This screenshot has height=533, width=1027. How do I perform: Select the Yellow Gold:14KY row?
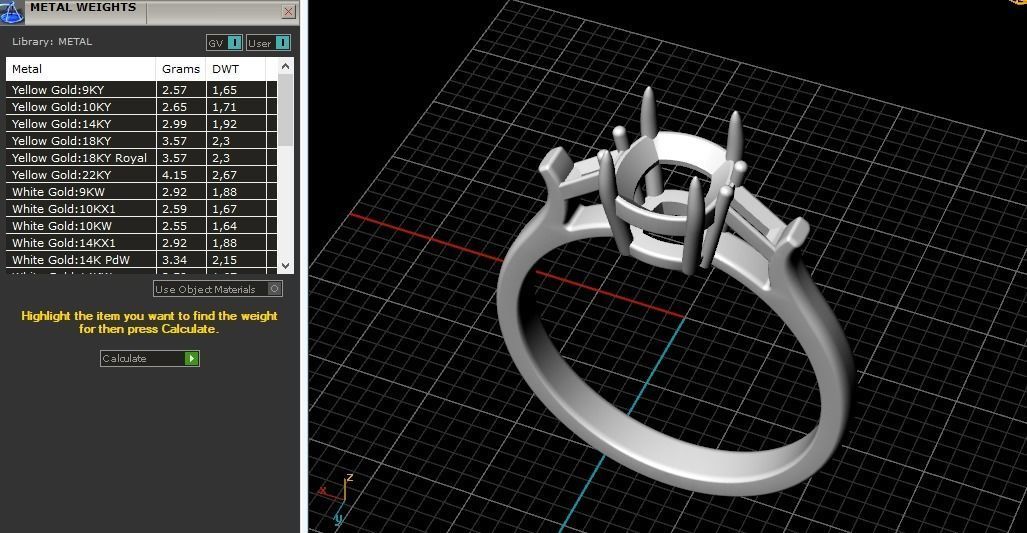pyautogui.click(x=141, y=124)
